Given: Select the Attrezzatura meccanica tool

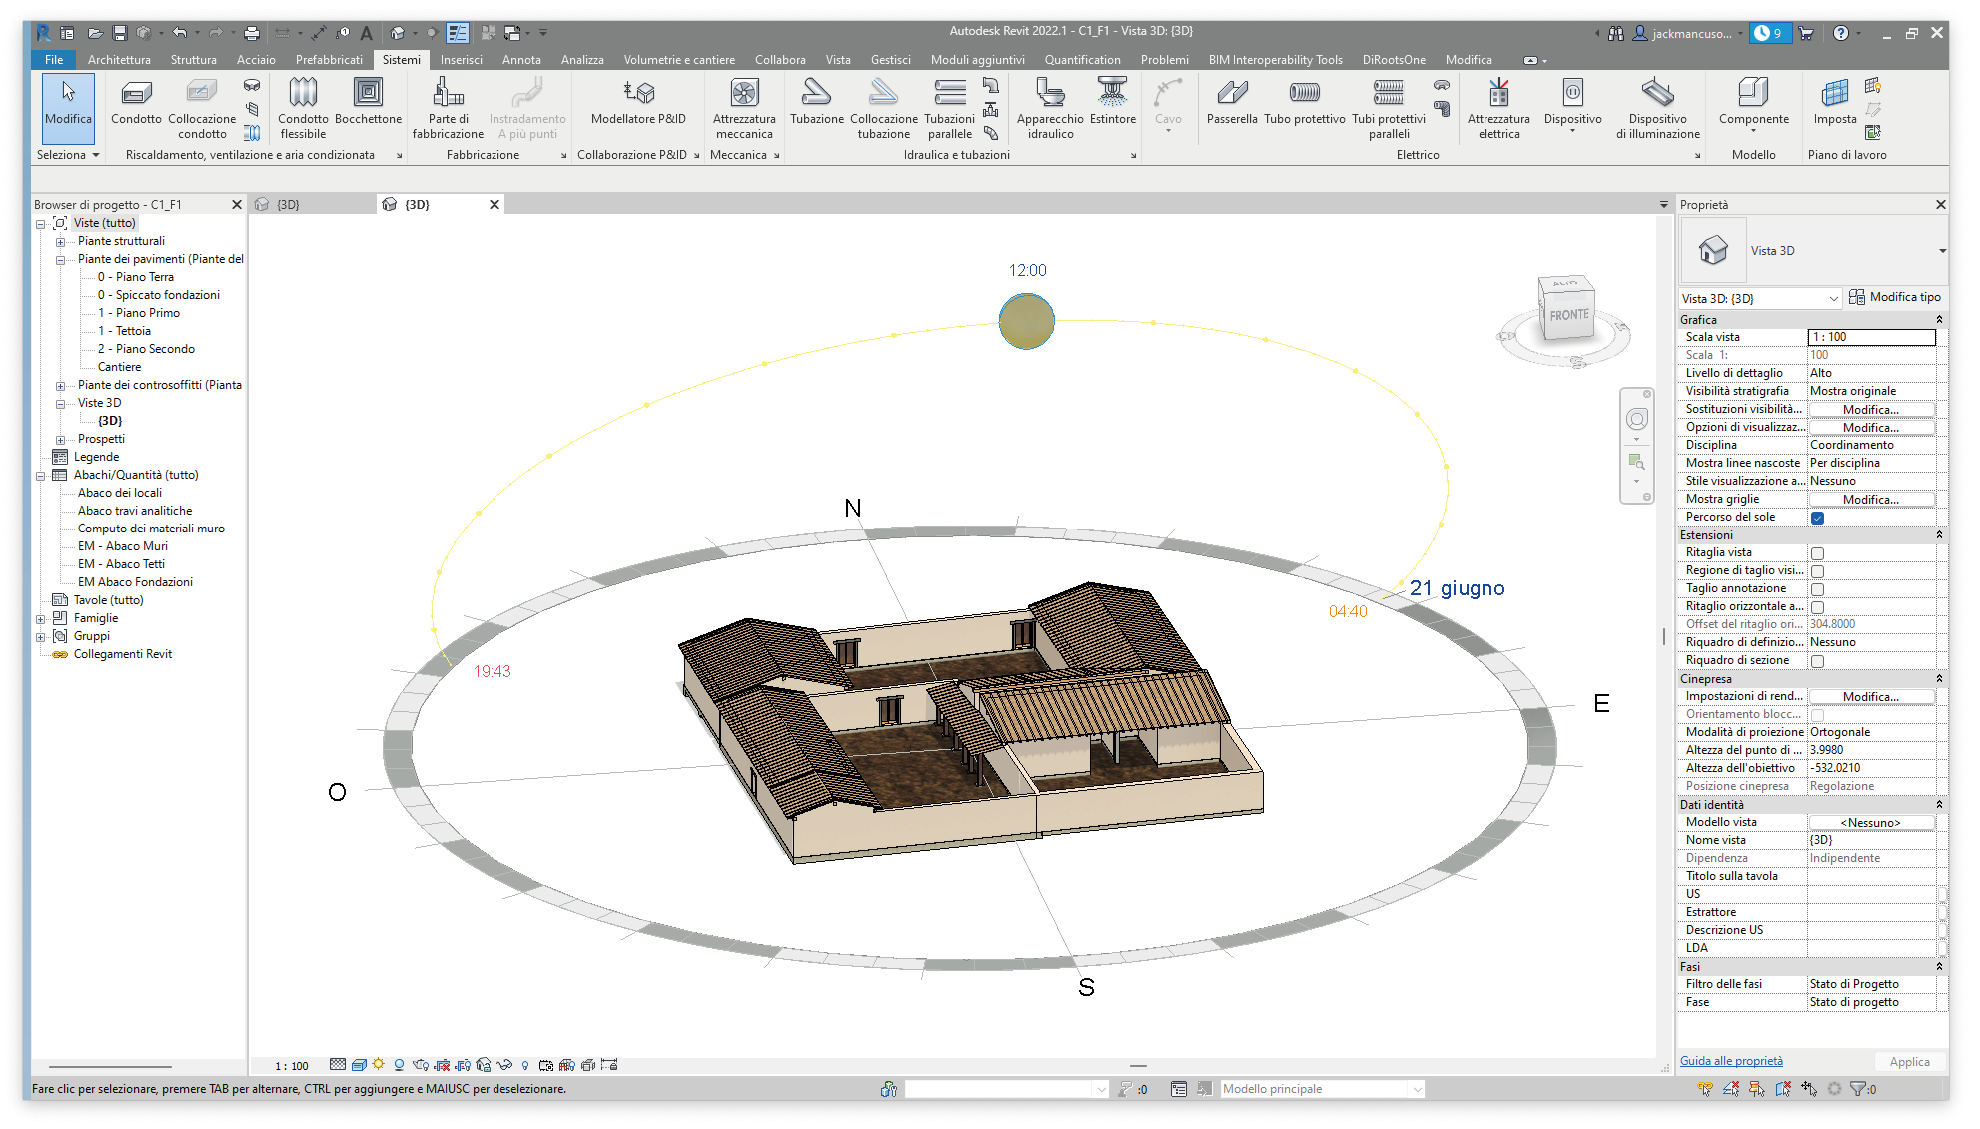Looking at the screenshot, I should (x=744, y=110).
